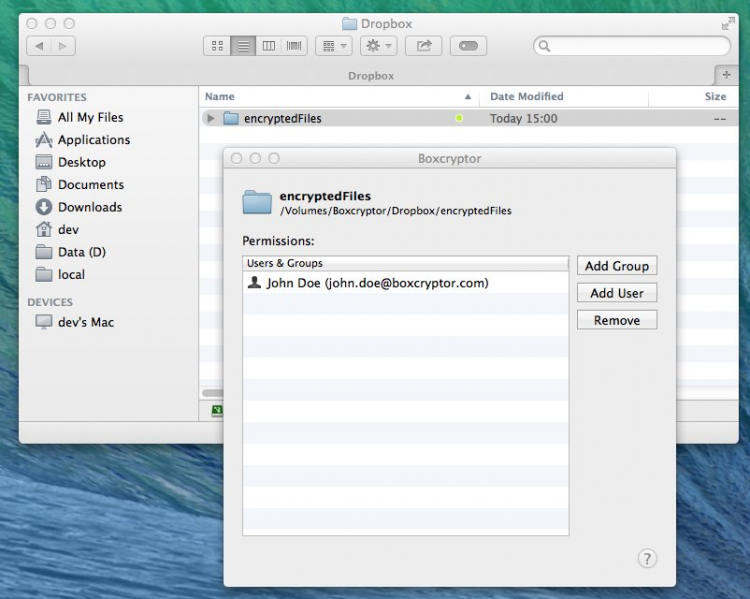
Task: Sort by Size column
Action: [x=694, y=96]
